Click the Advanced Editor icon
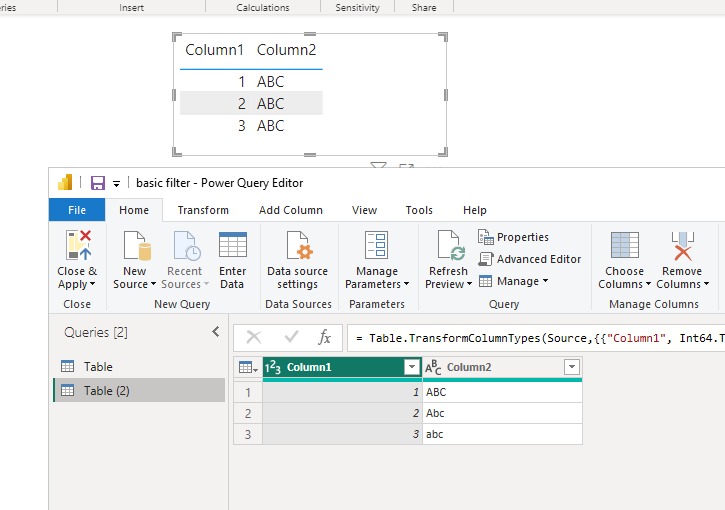 tap(485, 259)
